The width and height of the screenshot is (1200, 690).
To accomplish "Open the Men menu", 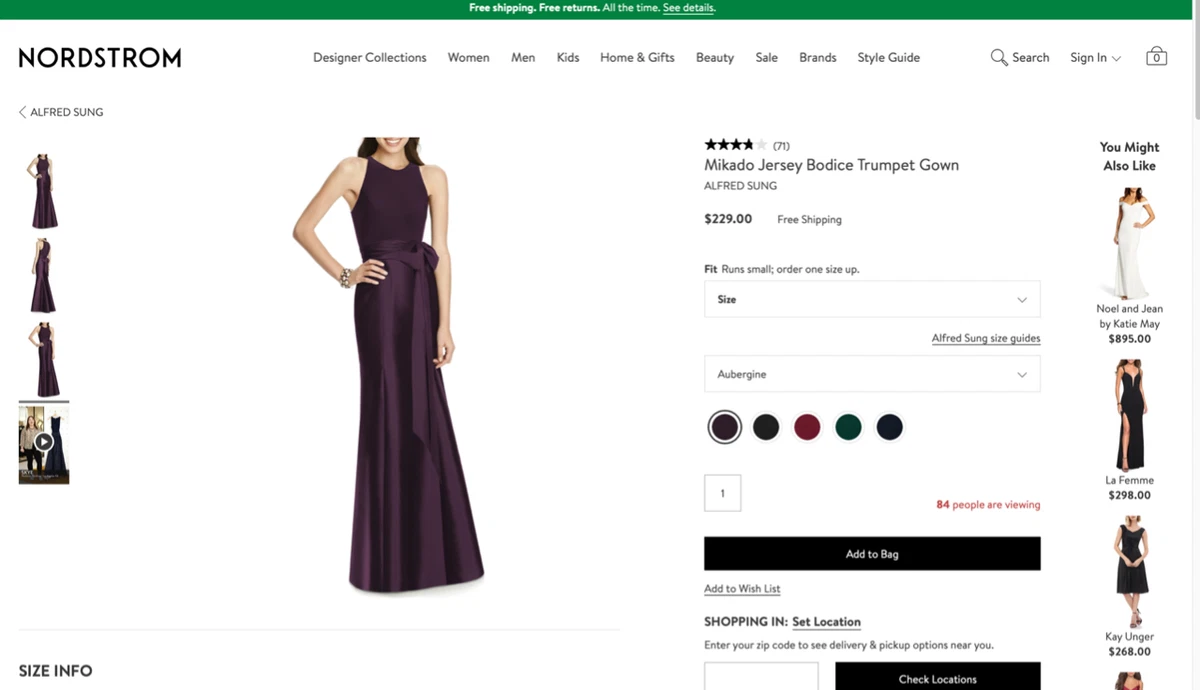I will (x=523, y=57).
